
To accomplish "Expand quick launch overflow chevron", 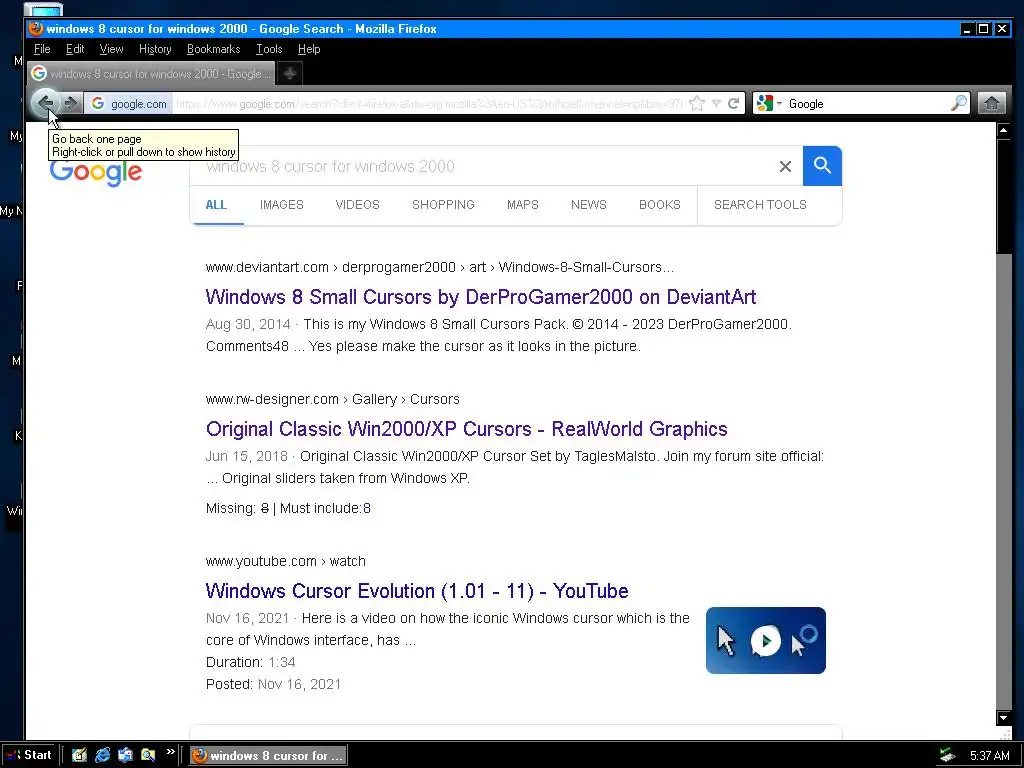I will 170,752.
